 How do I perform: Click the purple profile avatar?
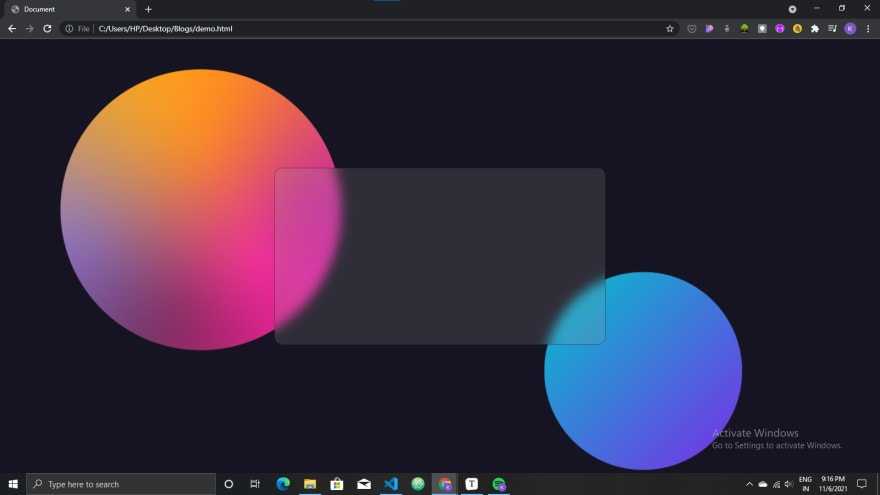point(850,29)
